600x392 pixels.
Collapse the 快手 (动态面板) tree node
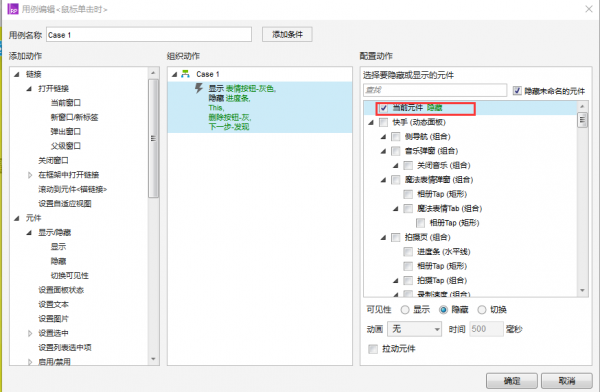click(x=371, y=122)
